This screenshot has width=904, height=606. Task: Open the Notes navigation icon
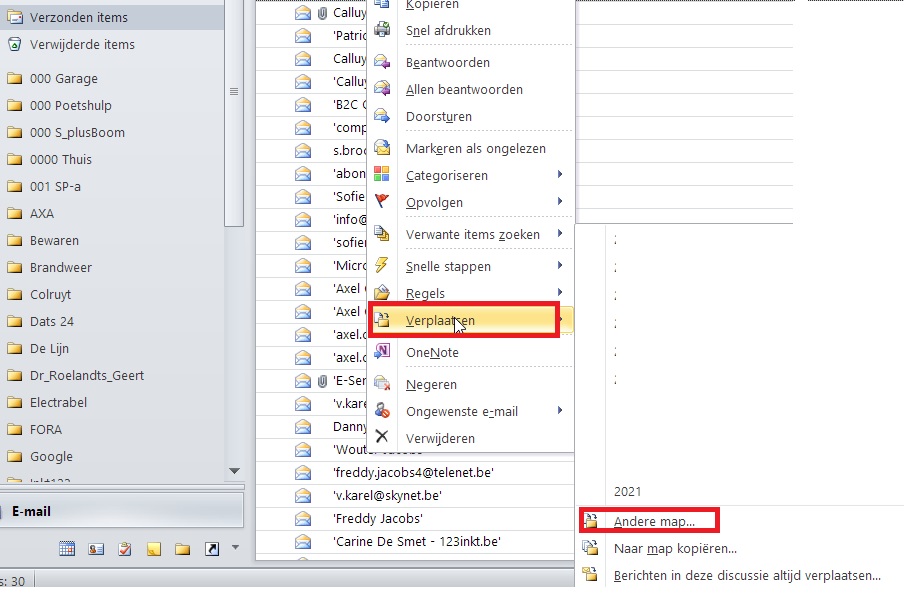154,549
